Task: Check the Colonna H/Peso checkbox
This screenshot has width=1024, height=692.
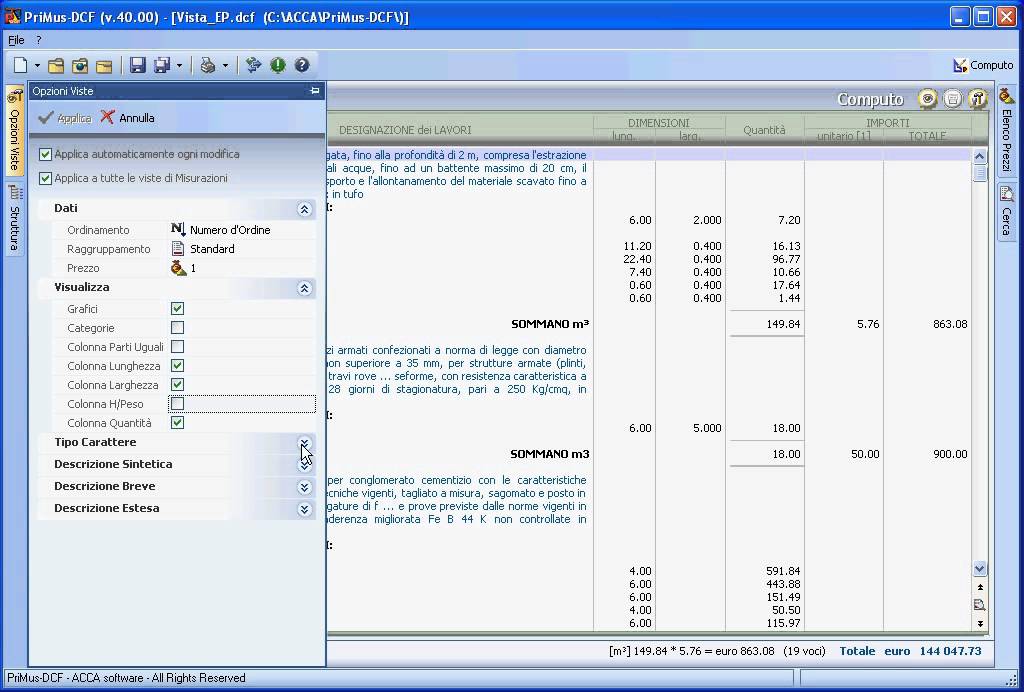Action: tap(178, 404)
